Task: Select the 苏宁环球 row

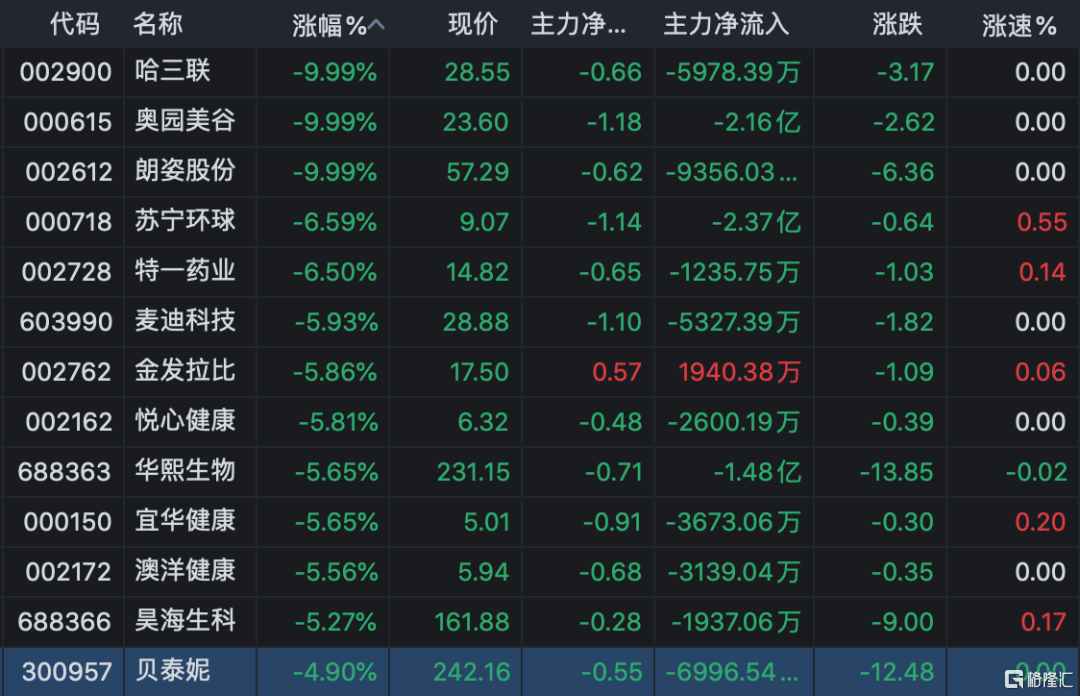Action: click(x=540, y=222)
